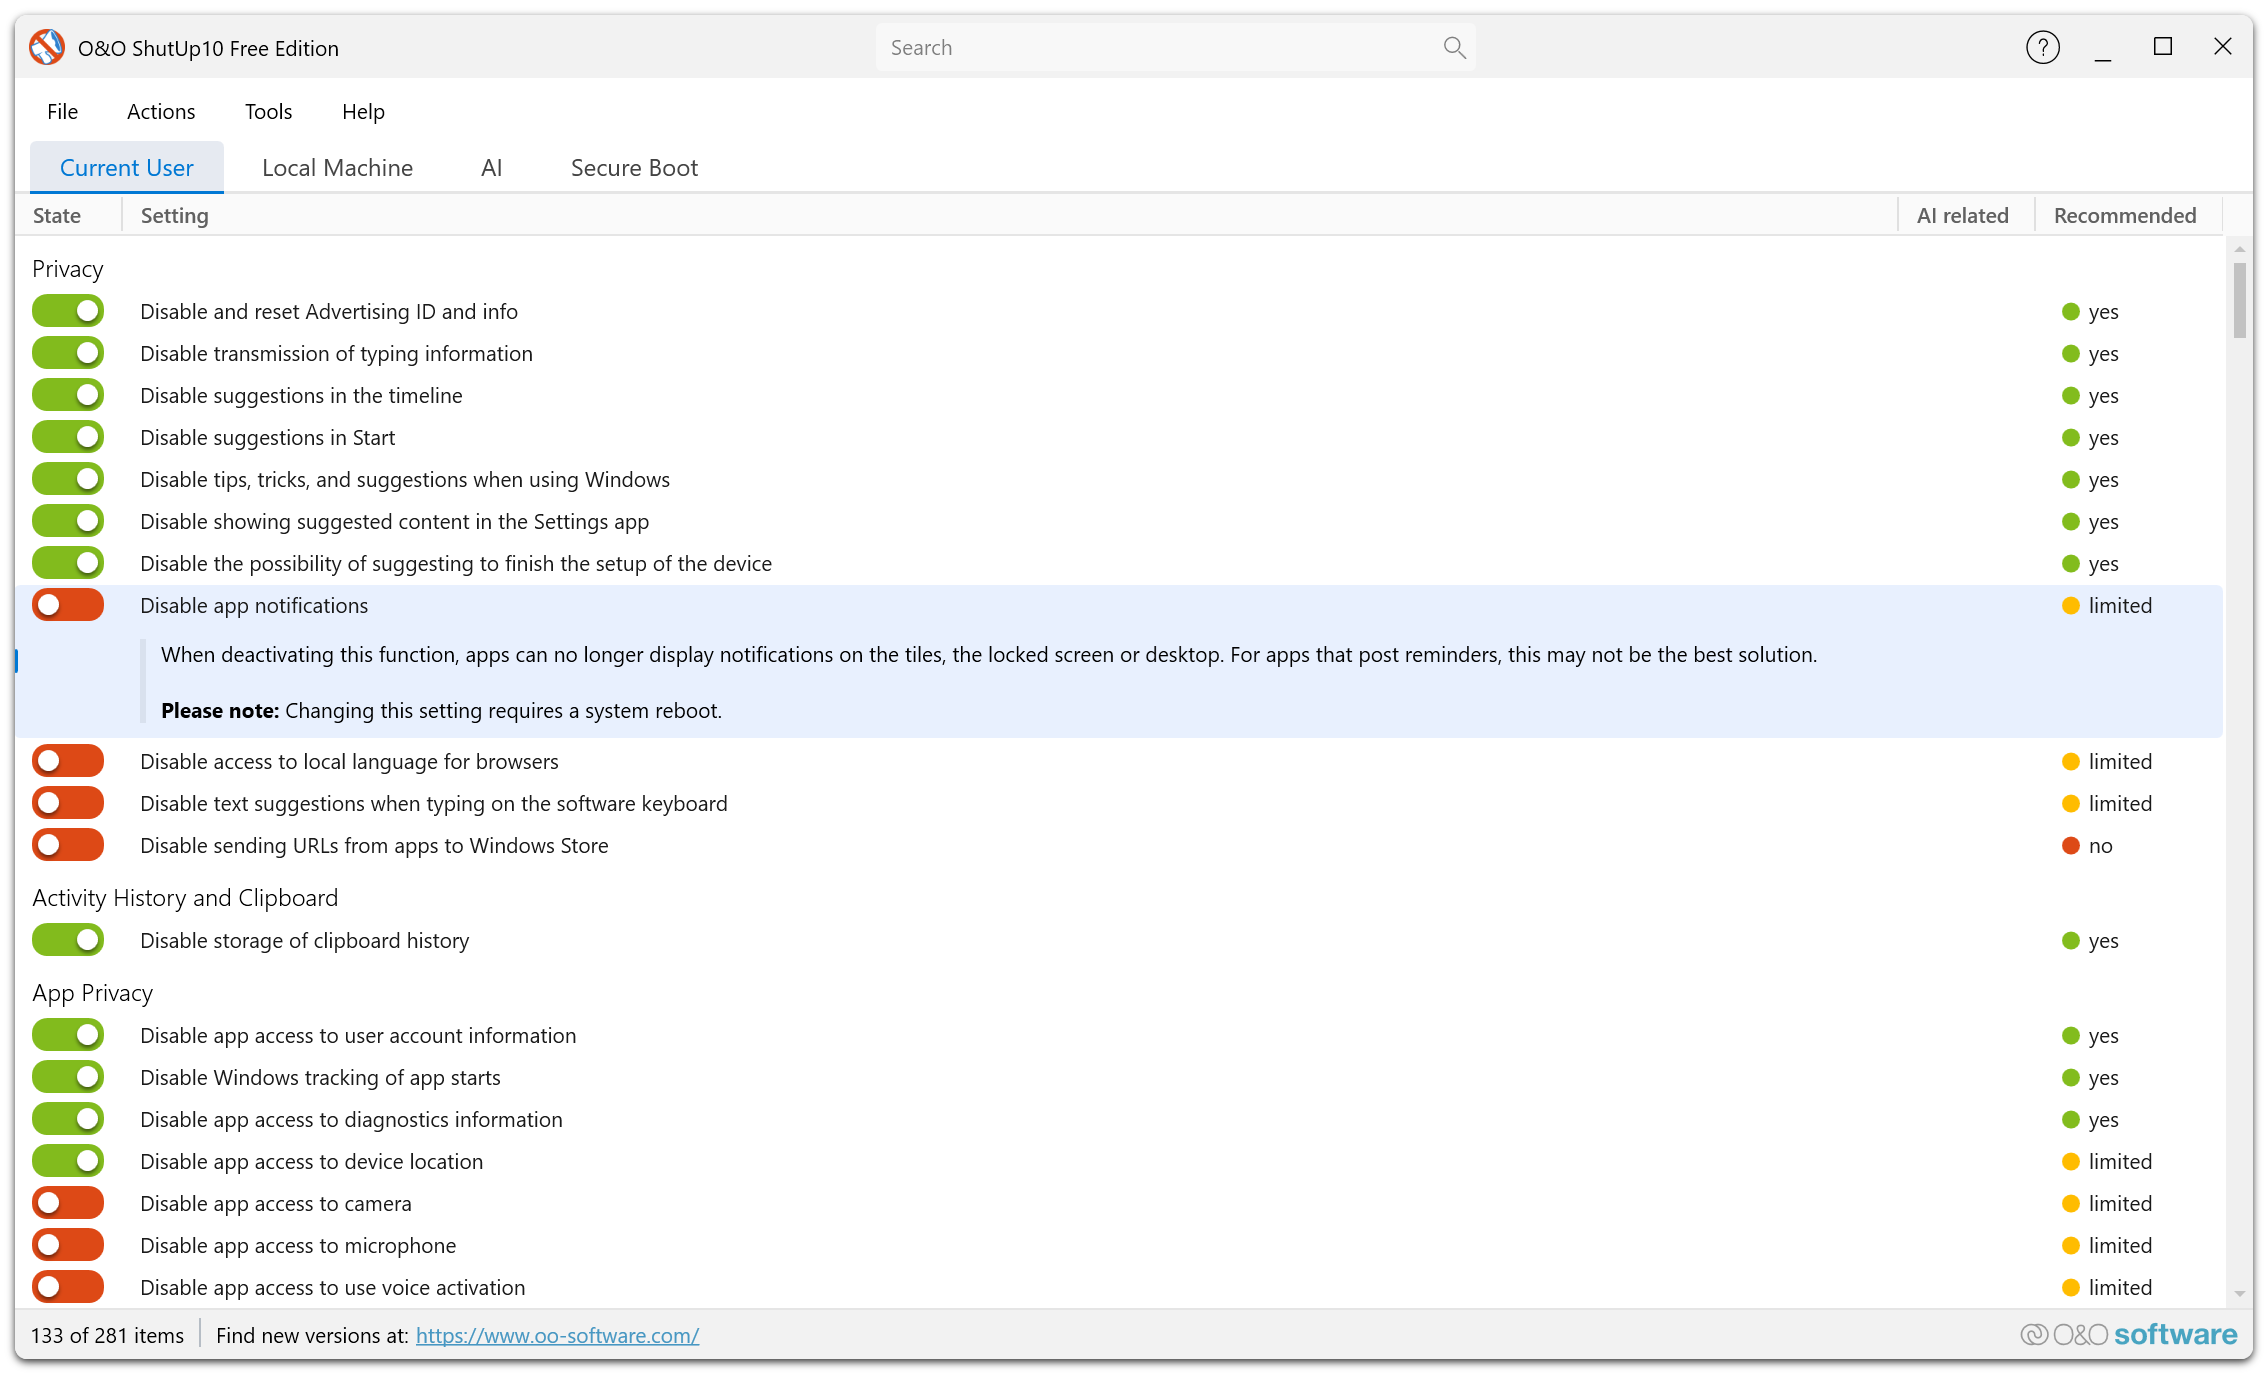Open the help question mark icon
The width and height of the screenshot is (2268, 1374).
pyautogui.click(x=2042, y=47)
